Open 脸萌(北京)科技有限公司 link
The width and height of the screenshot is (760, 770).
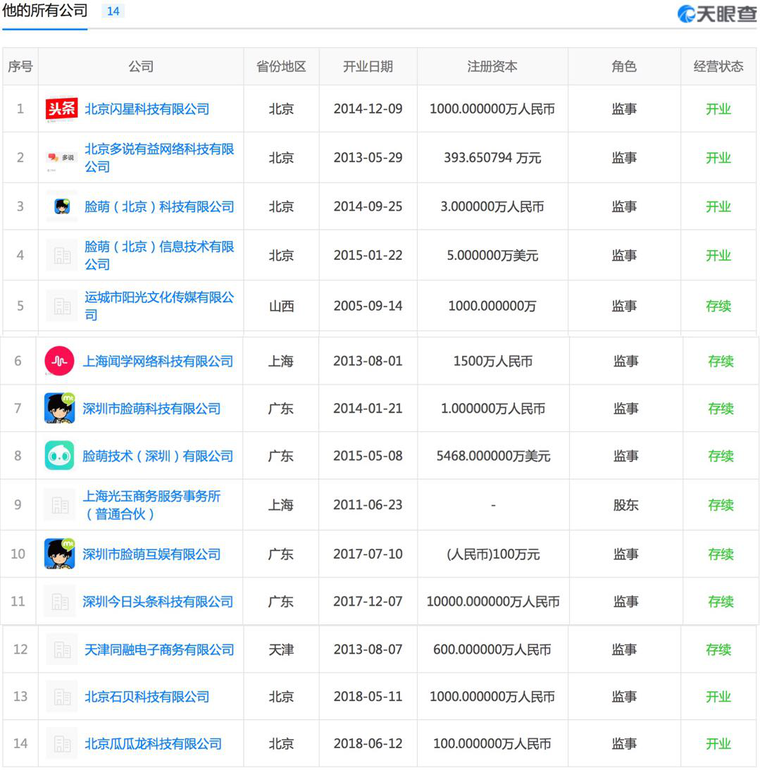coord(159,206)
